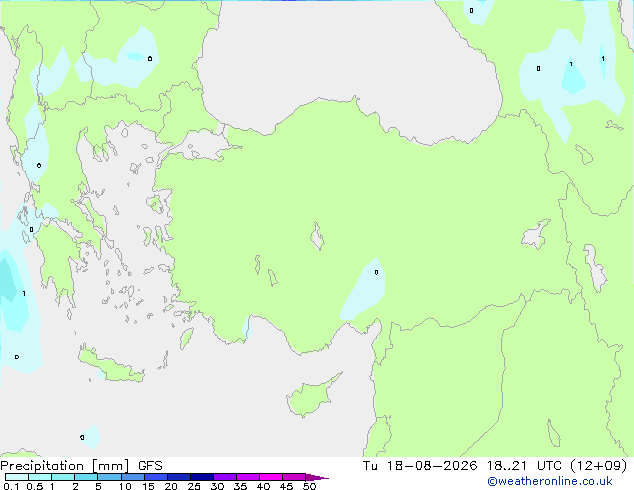
Task: Select the Precipitation [mm] GFS title text
Action: [81, 466]
